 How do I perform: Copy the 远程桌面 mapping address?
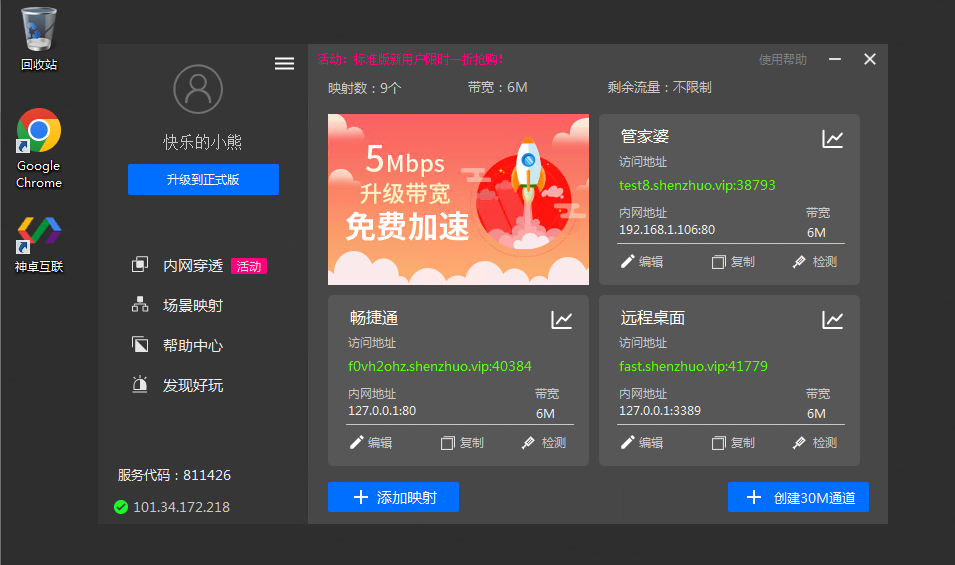coord(733,443)
